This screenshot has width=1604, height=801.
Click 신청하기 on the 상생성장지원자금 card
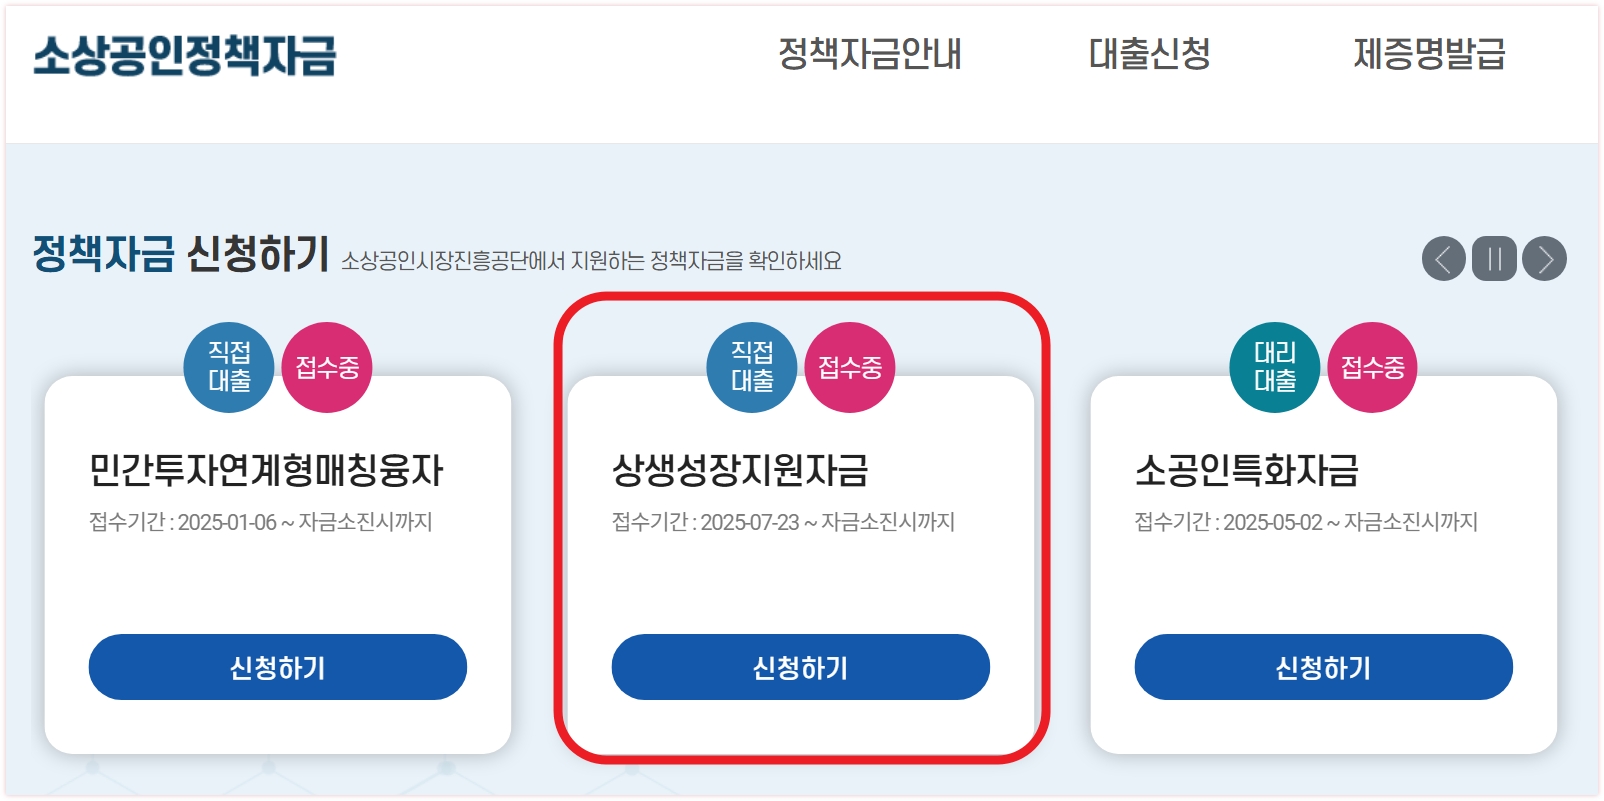[801, 666]
